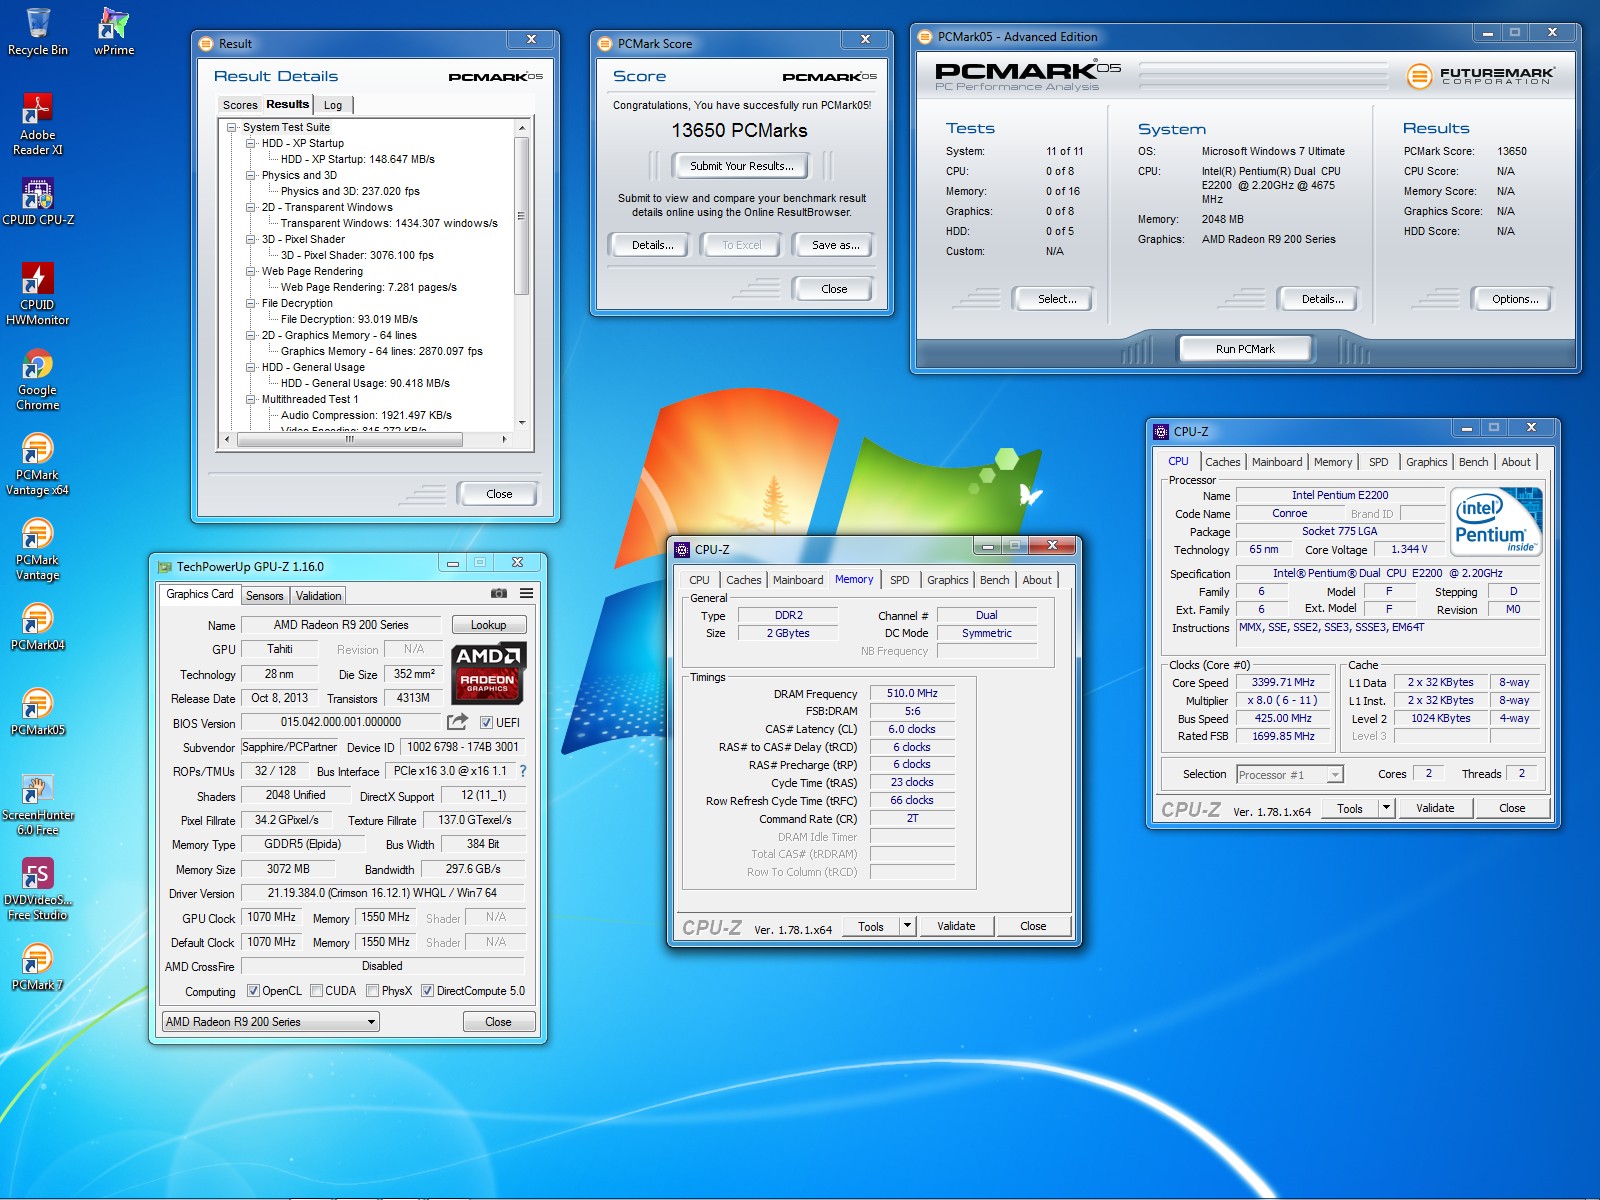1600x1200 pixels.
Task: Click the GPU-Z Name field value
Action: [341, 625]
